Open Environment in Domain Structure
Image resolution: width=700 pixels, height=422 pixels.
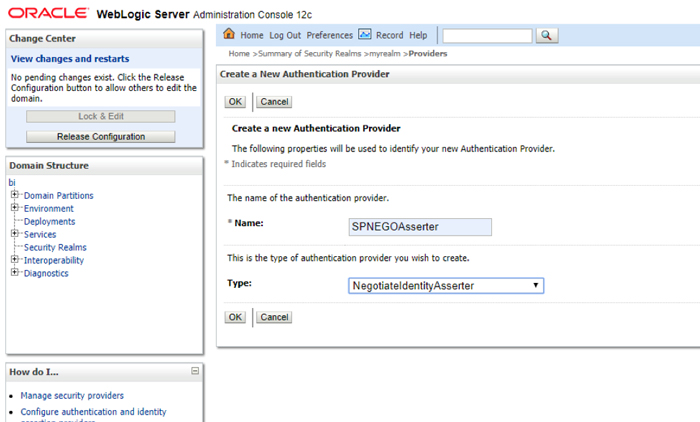pos(49,209)
